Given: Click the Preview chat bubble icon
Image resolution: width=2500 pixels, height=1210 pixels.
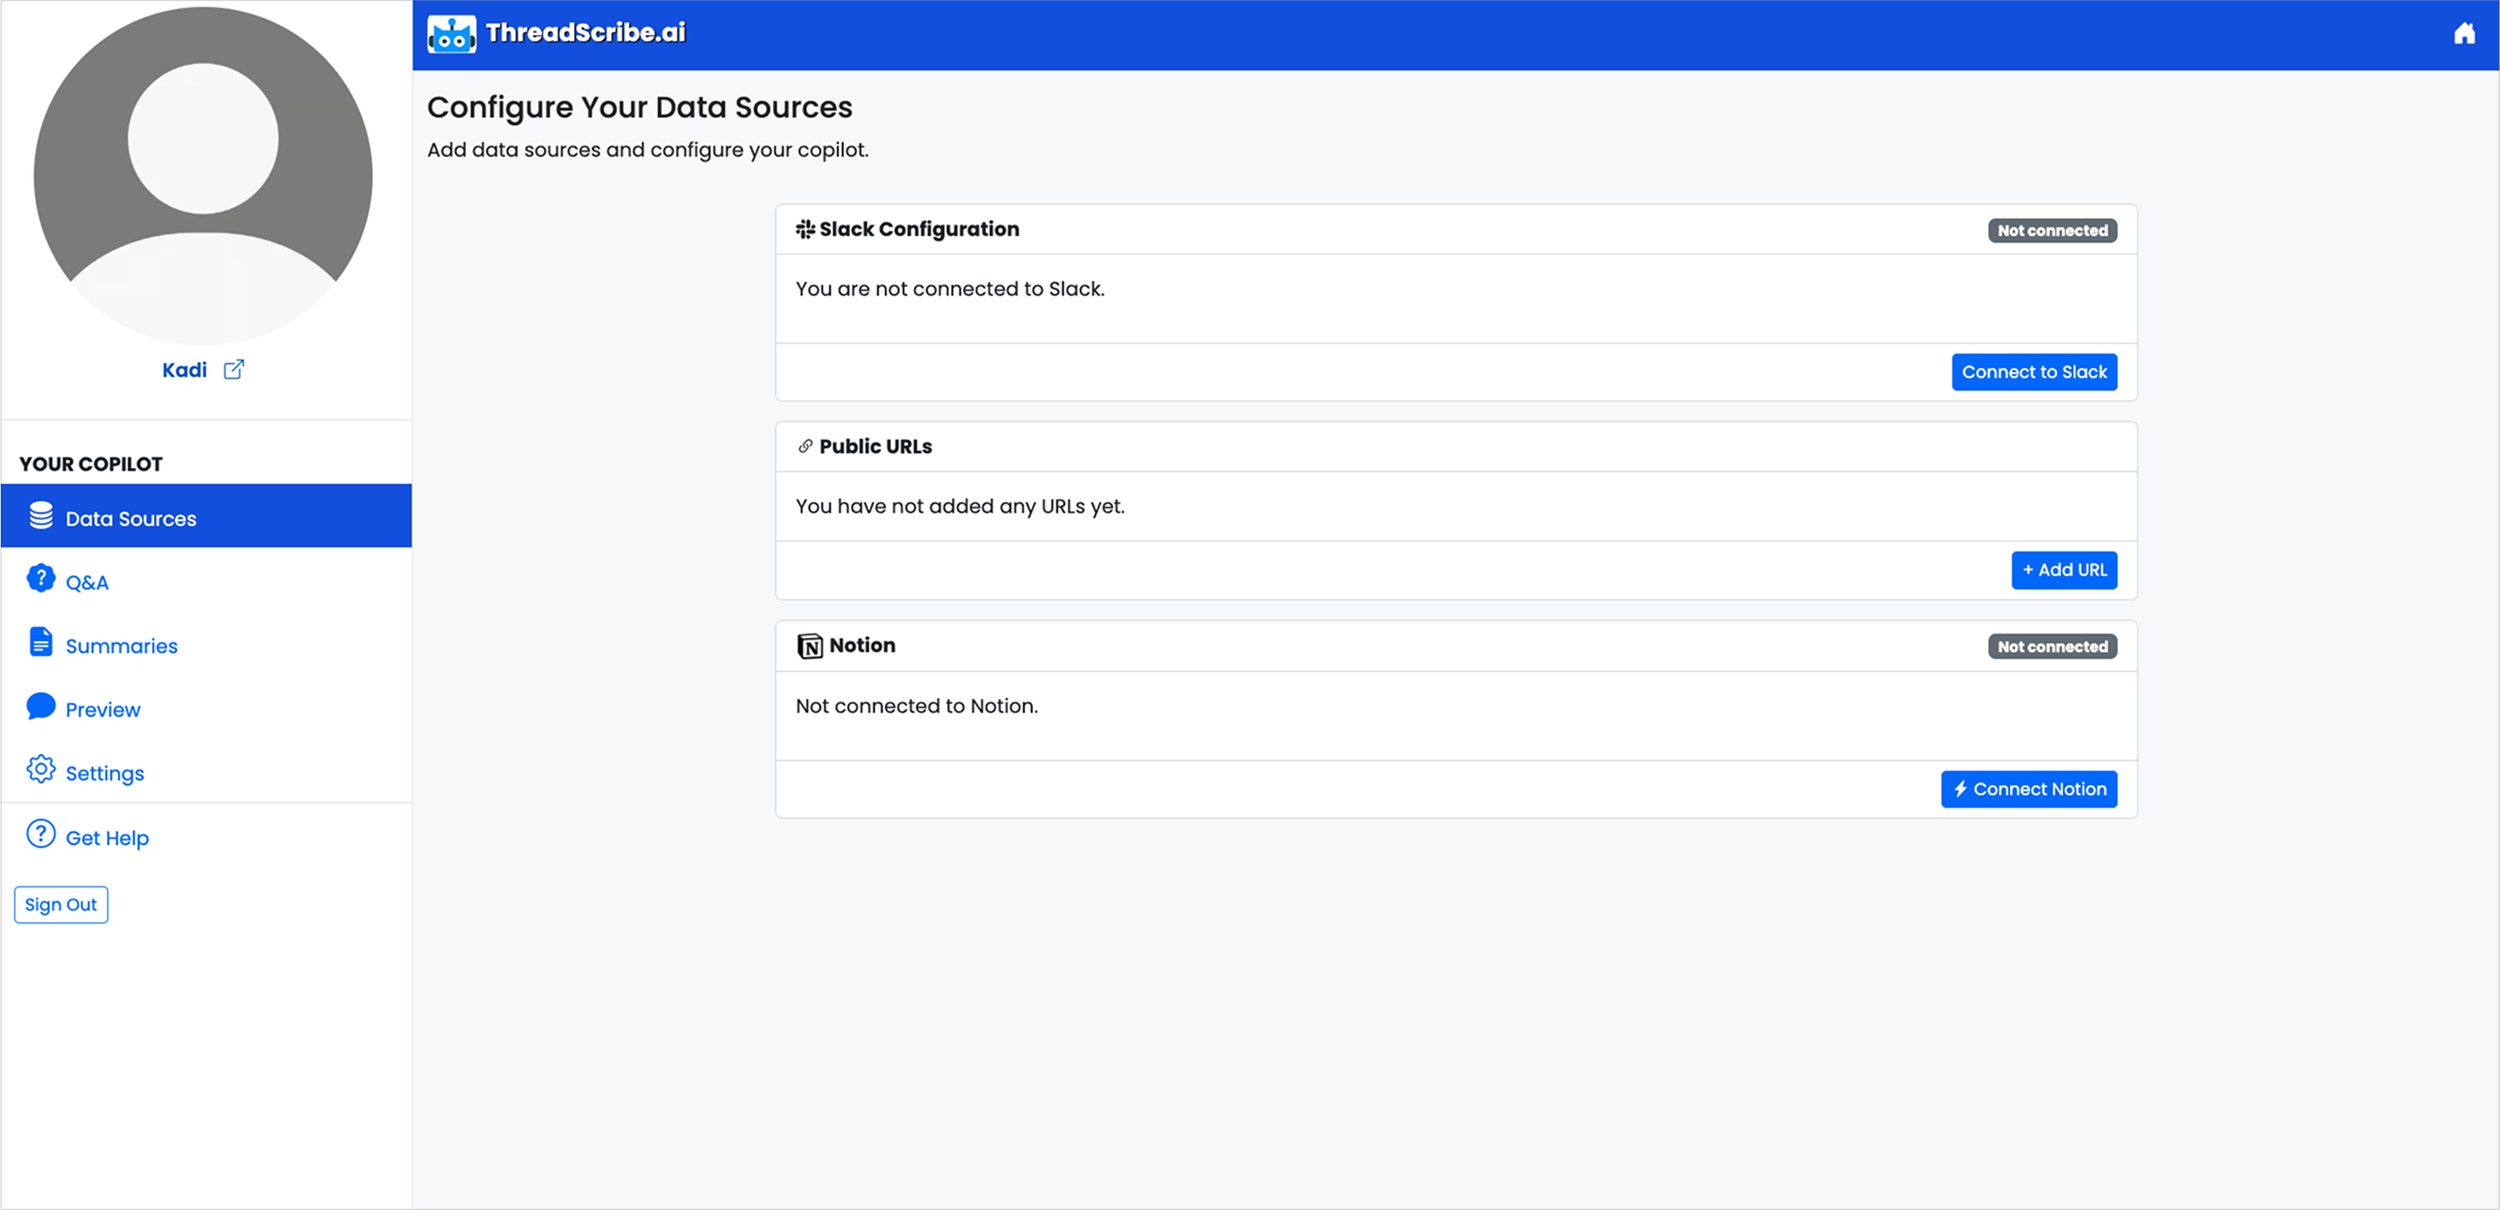Looking at the screenshot, I should tap(41, 707).
